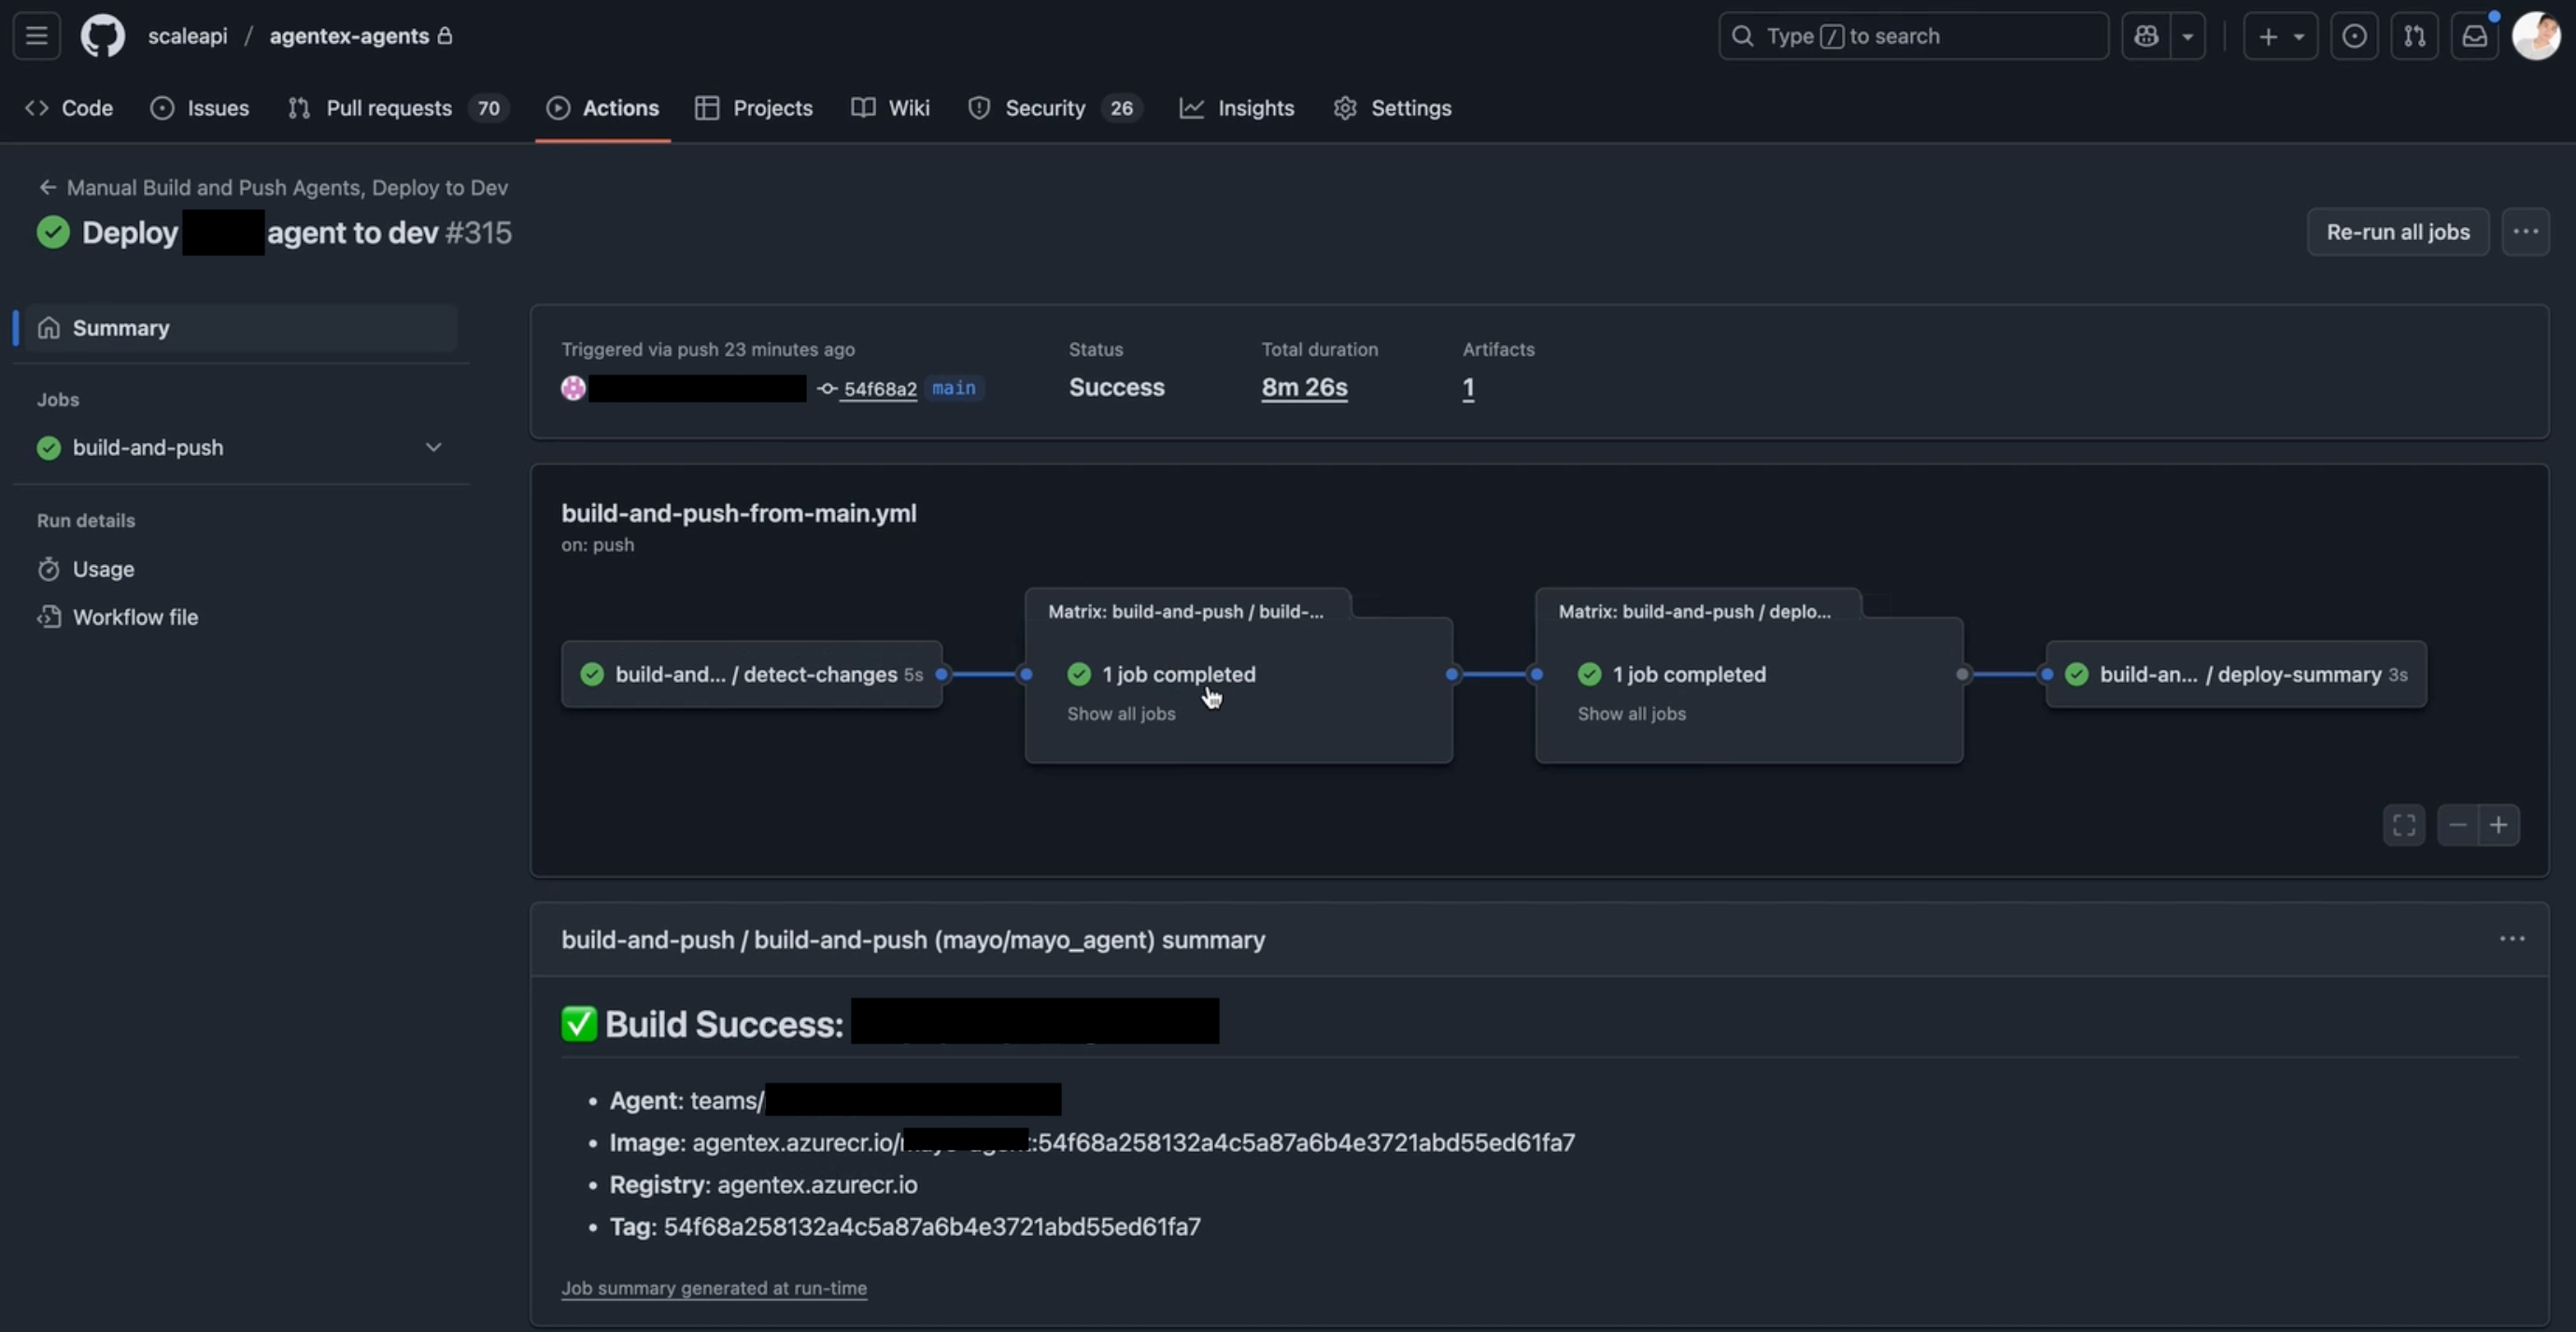Click the Re-run all jobs button

[2397, 231]
